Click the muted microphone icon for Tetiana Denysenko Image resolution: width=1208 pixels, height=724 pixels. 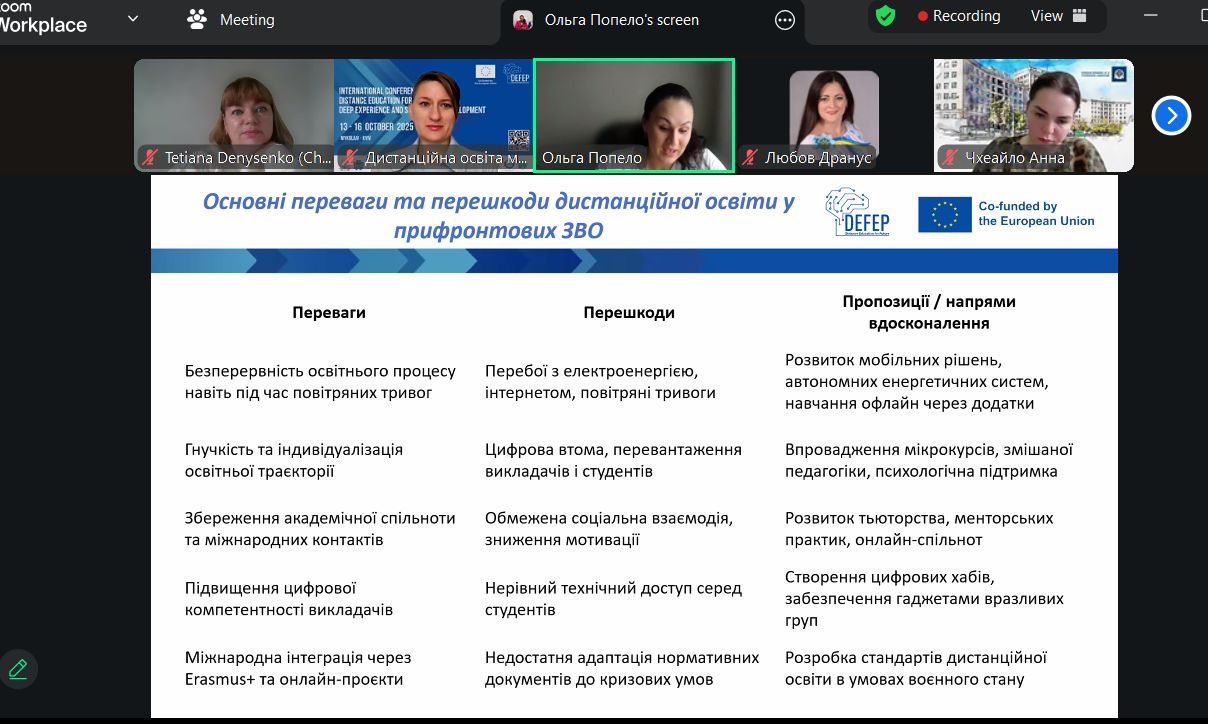tap(151, 158)
